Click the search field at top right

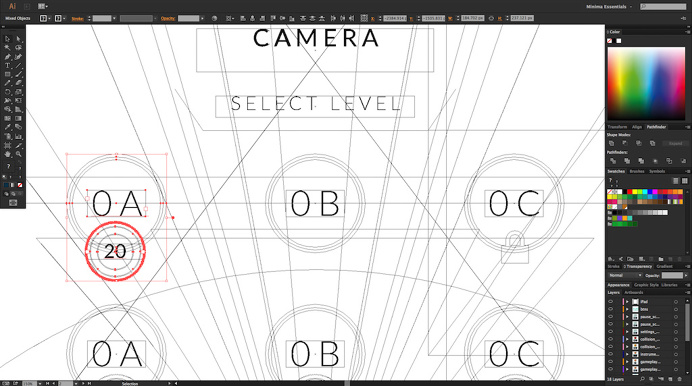click(x=663, y=7)
